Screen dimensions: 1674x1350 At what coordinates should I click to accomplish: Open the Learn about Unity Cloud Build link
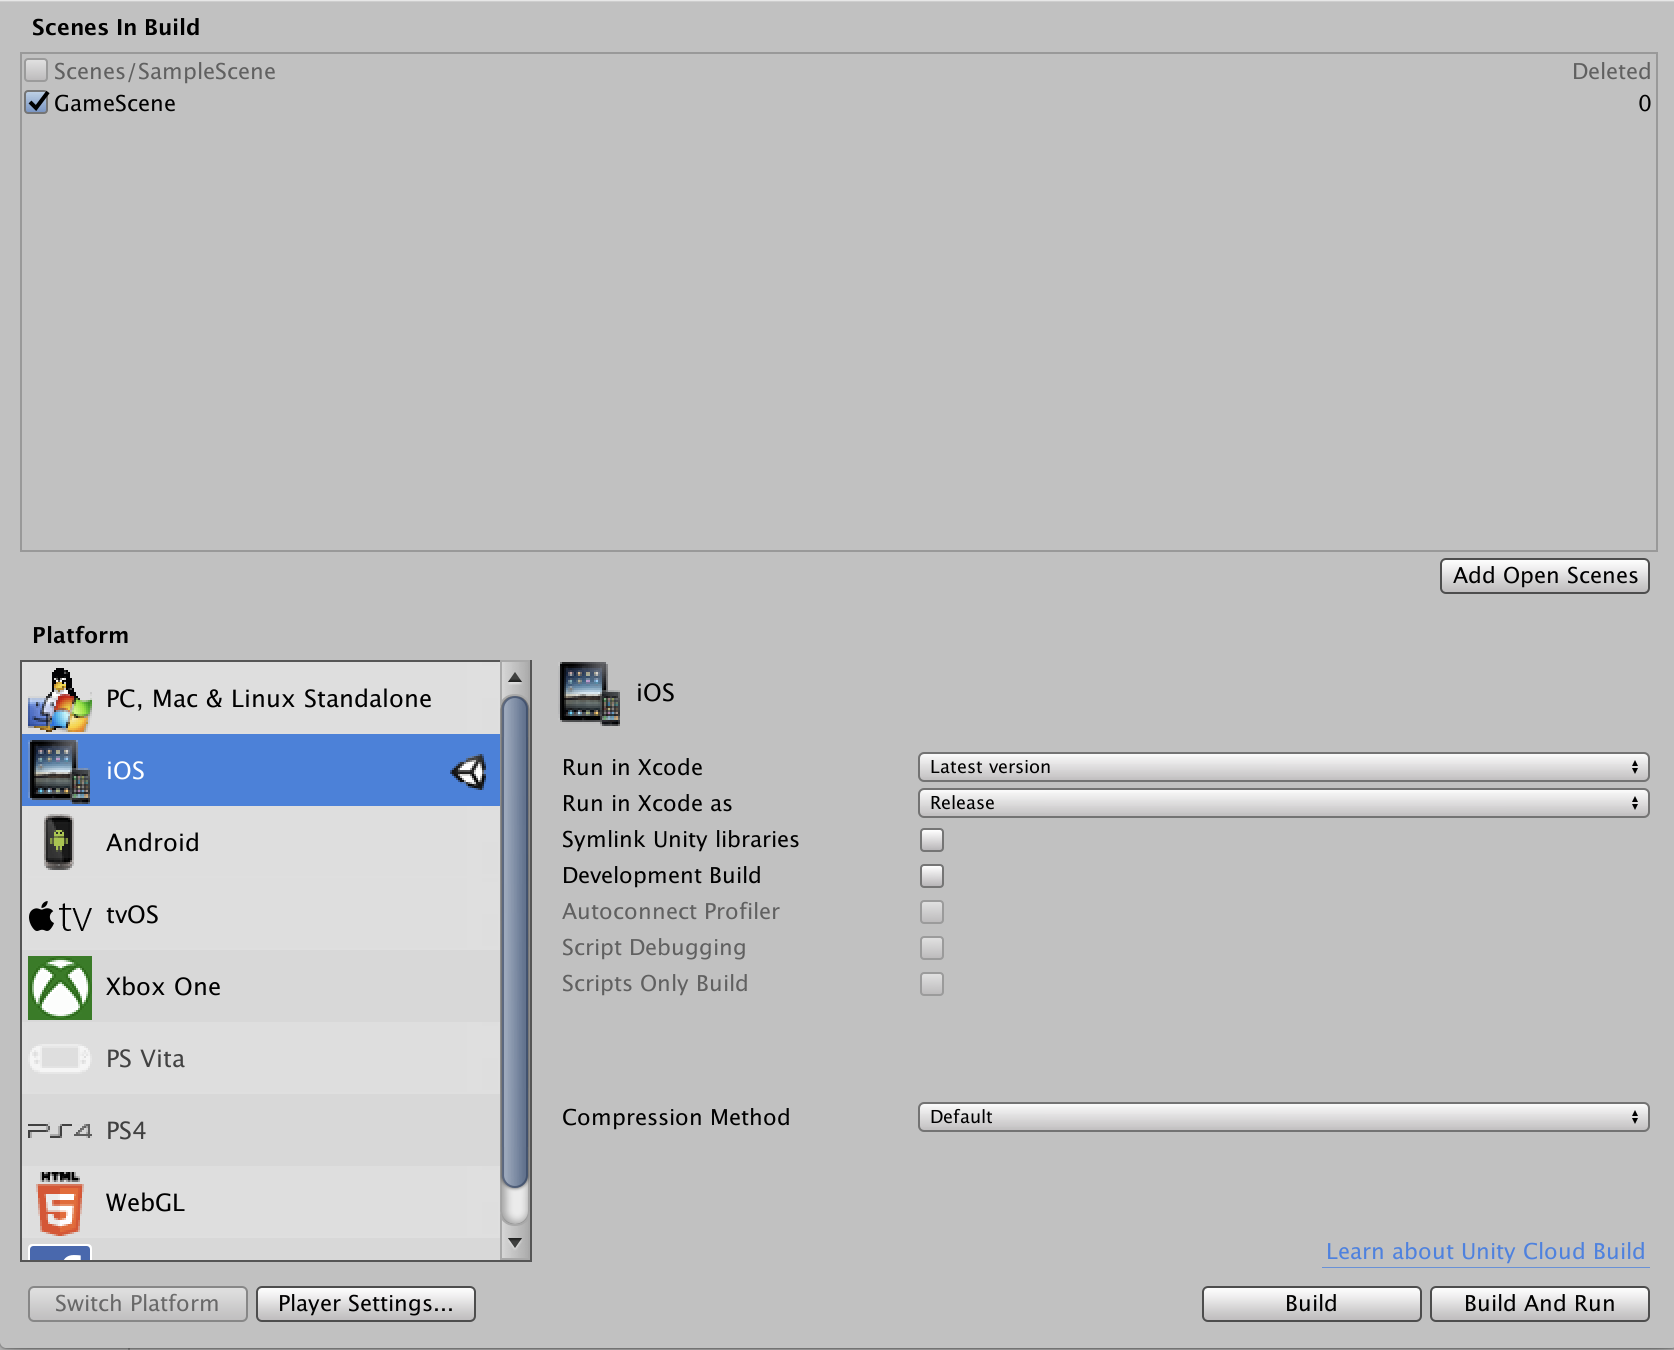point(1485,1252)
